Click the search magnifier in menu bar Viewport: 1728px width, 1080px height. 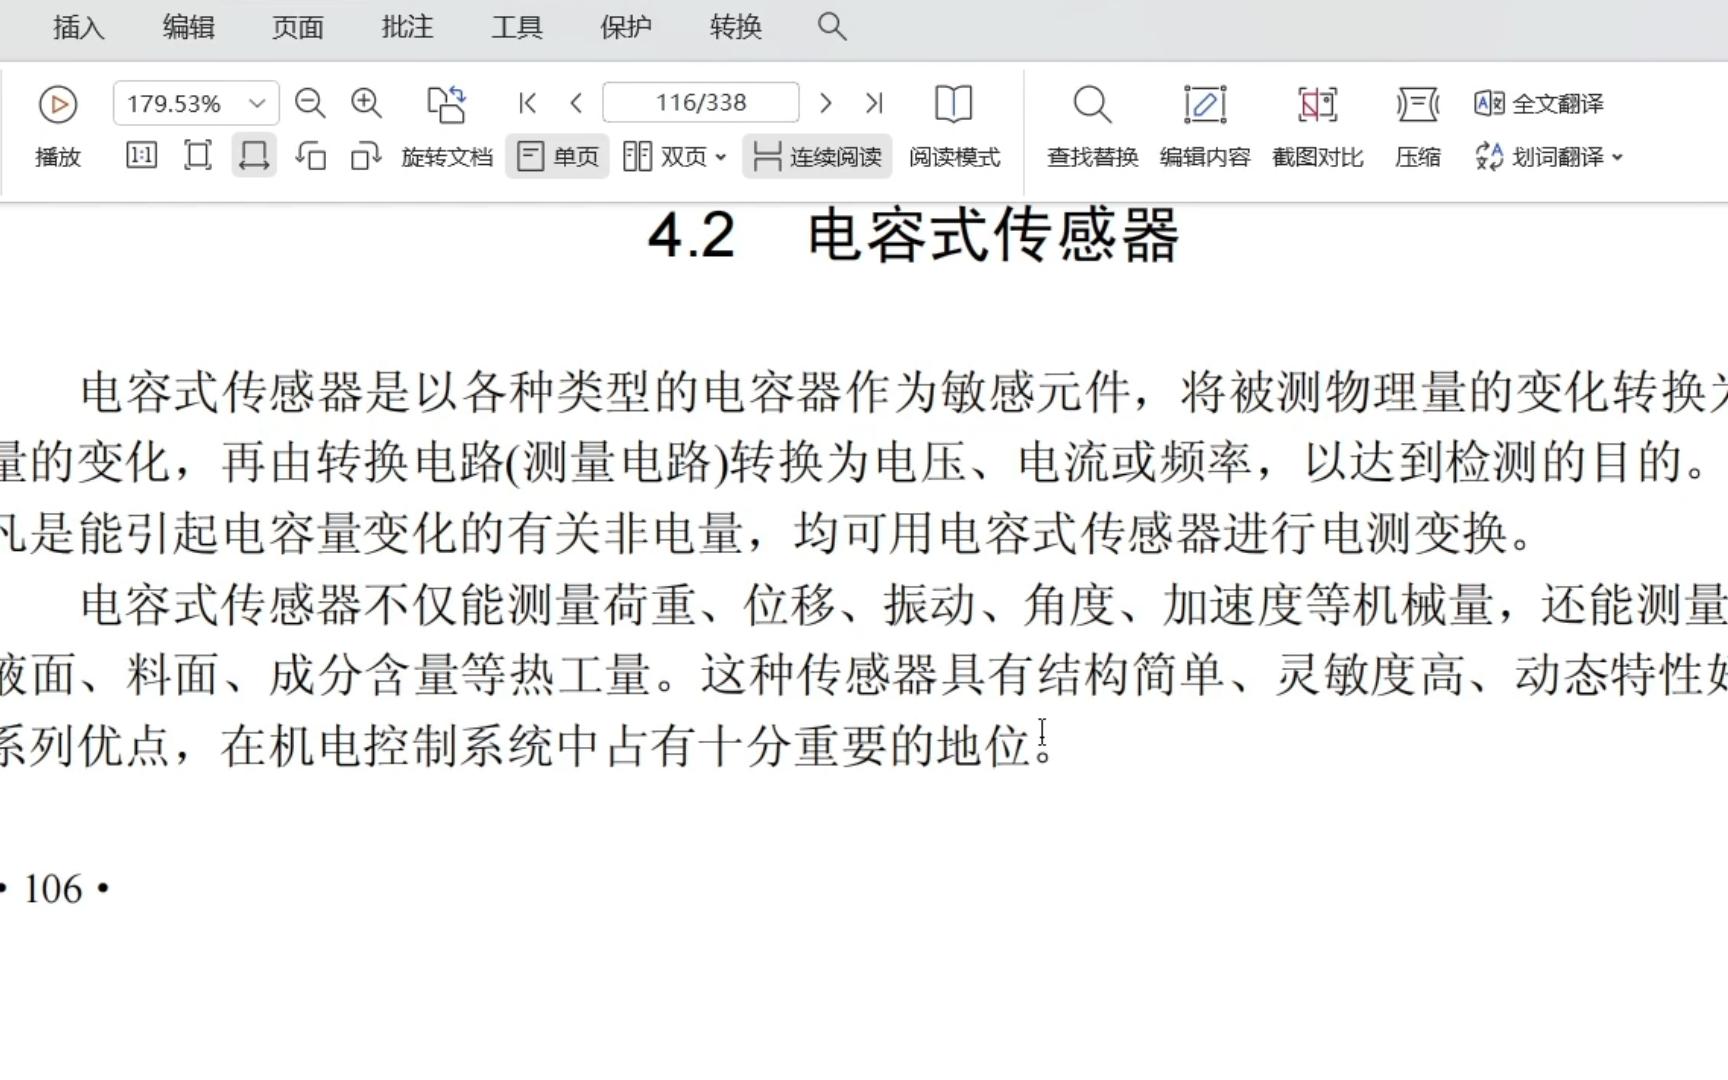[832, 27]
